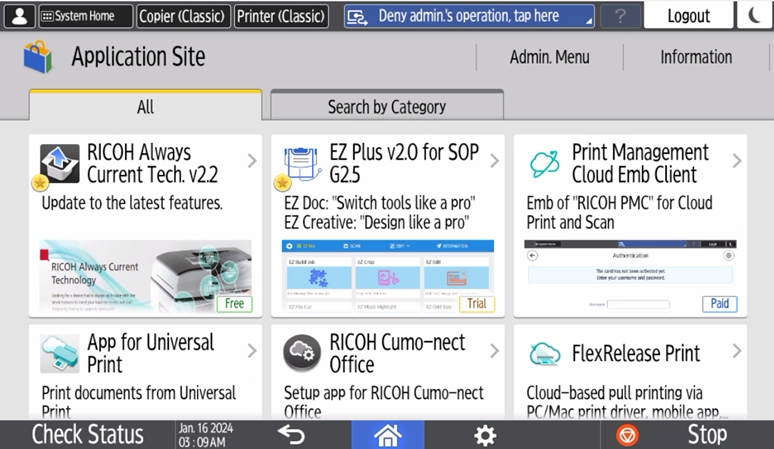
Task: Select the All tab
Action: [145, 106]
